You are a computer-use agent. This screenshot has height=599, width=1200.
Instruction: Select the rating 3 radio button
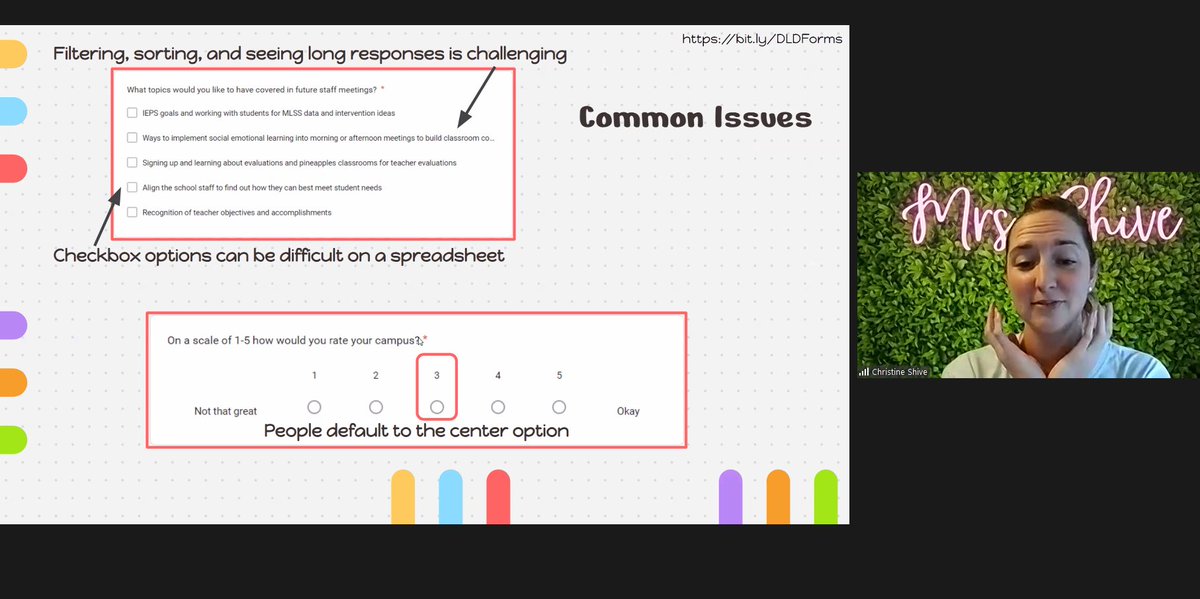[x=436, y=407]
